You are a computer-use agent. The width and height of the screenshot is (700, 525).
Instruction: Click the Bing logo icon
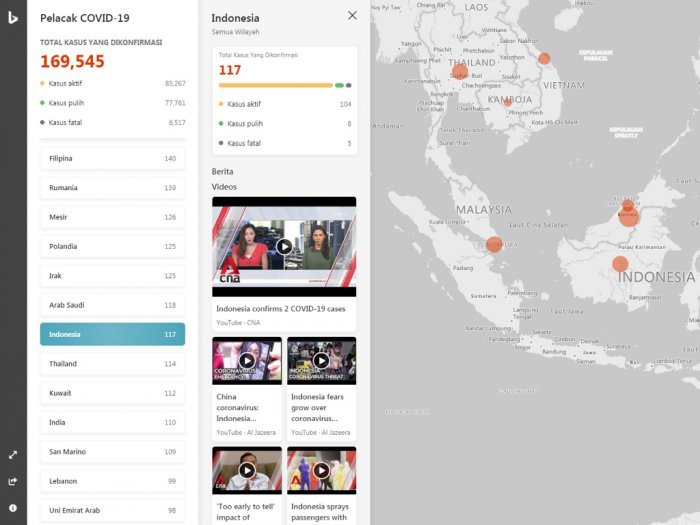13,18
